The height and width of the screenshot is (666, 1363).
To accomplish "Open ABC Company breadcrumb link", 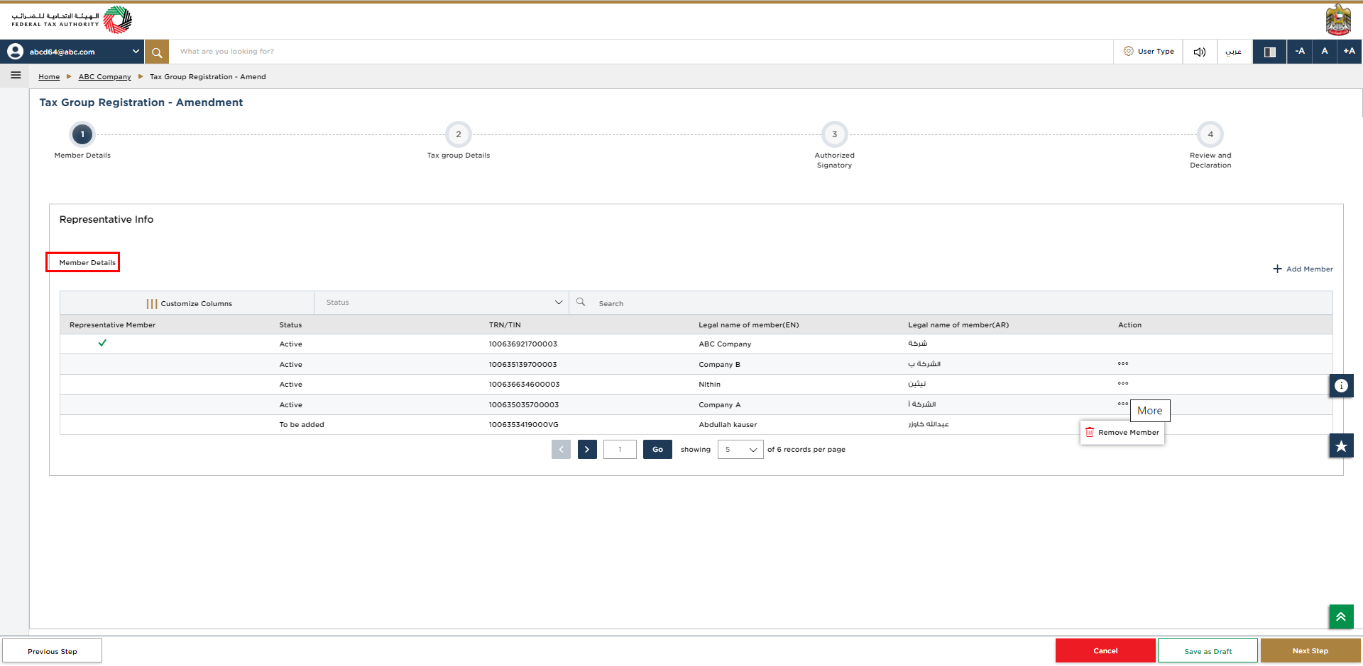I will [x=105, y=77].
